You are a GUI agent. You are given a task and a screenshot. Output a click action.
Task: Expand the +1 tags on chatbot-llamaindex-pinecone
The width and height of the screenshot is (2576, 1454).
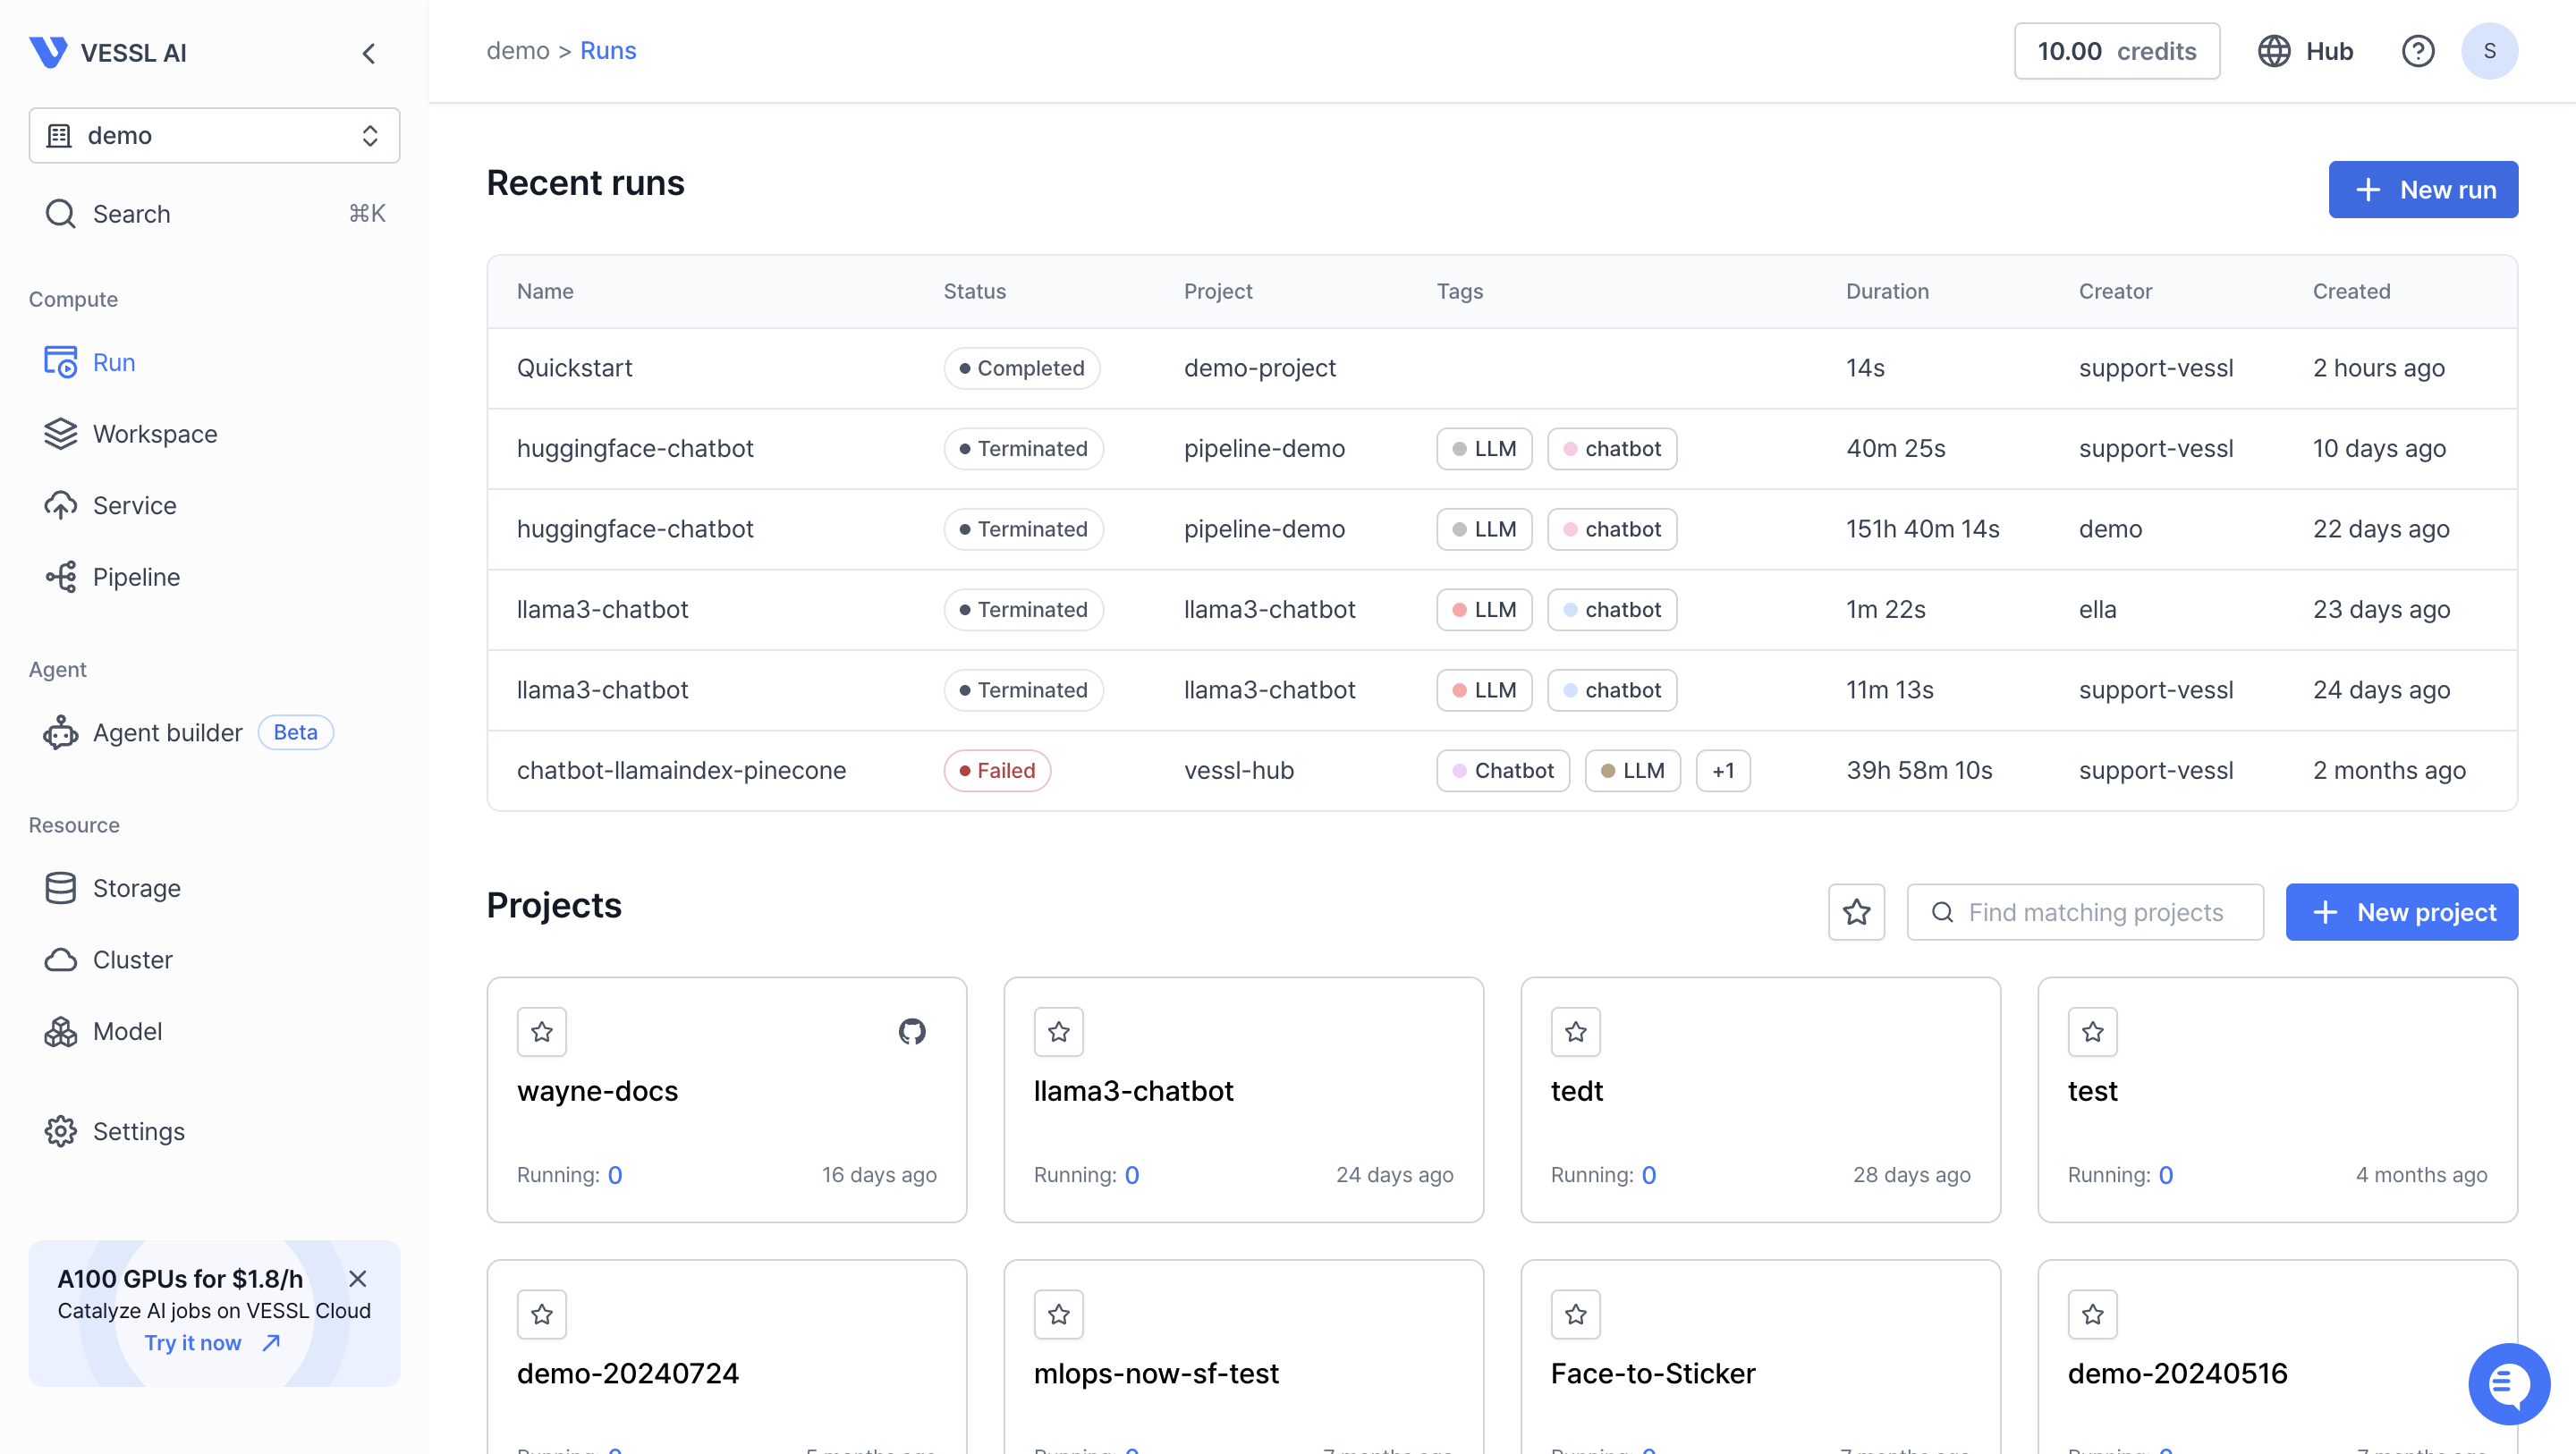click(x=1722, y=770)
